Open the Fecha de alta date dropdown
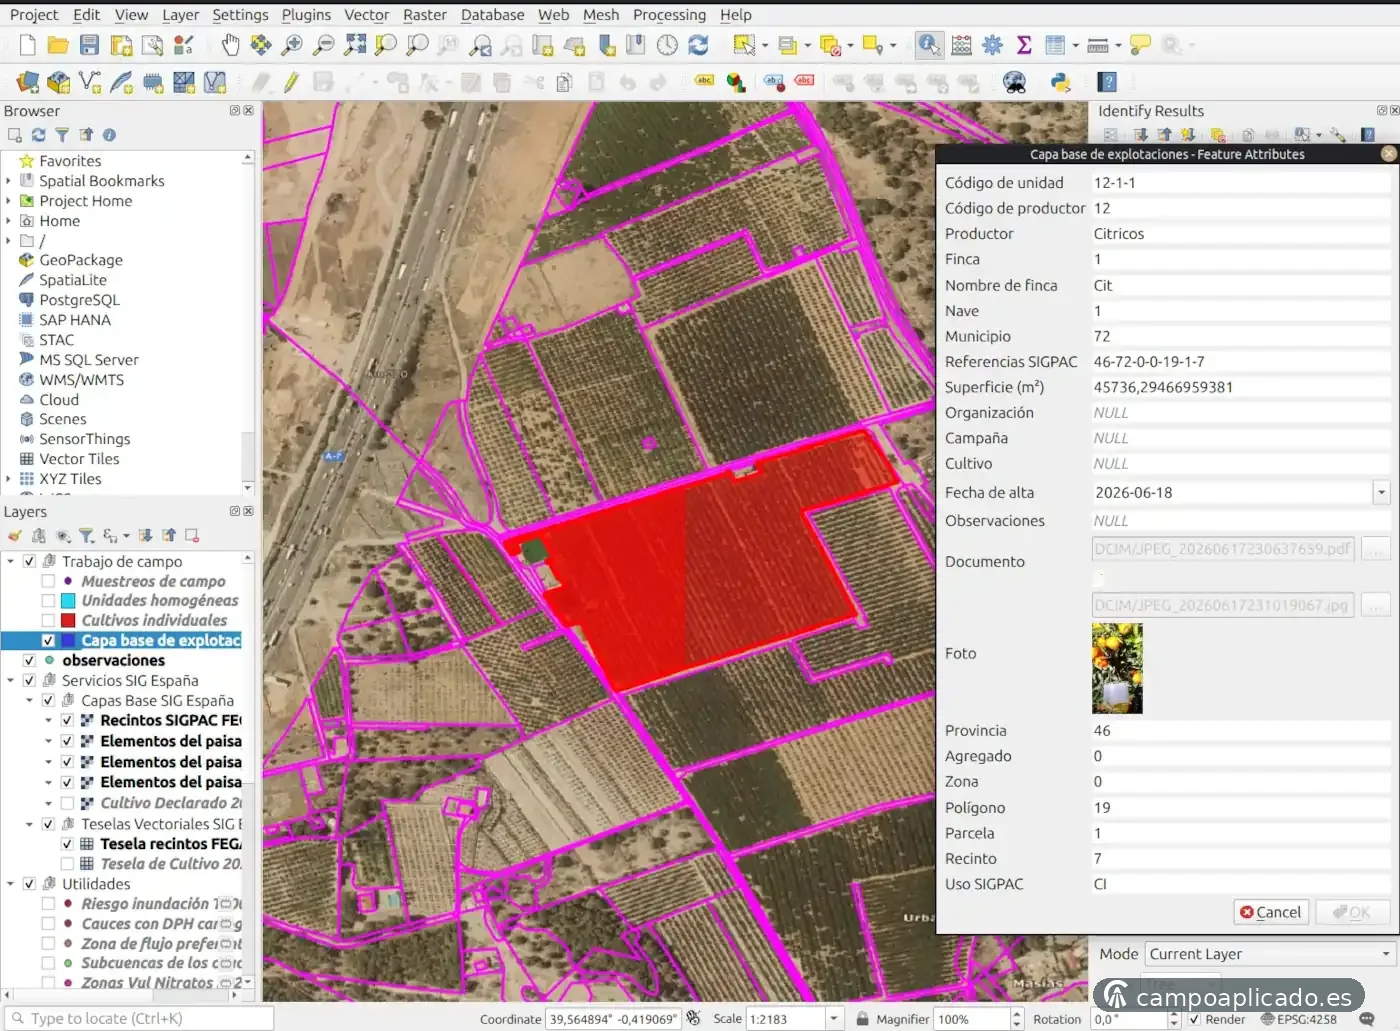The width and height of the screenshot is (1400, 1031). [1381, 492]
